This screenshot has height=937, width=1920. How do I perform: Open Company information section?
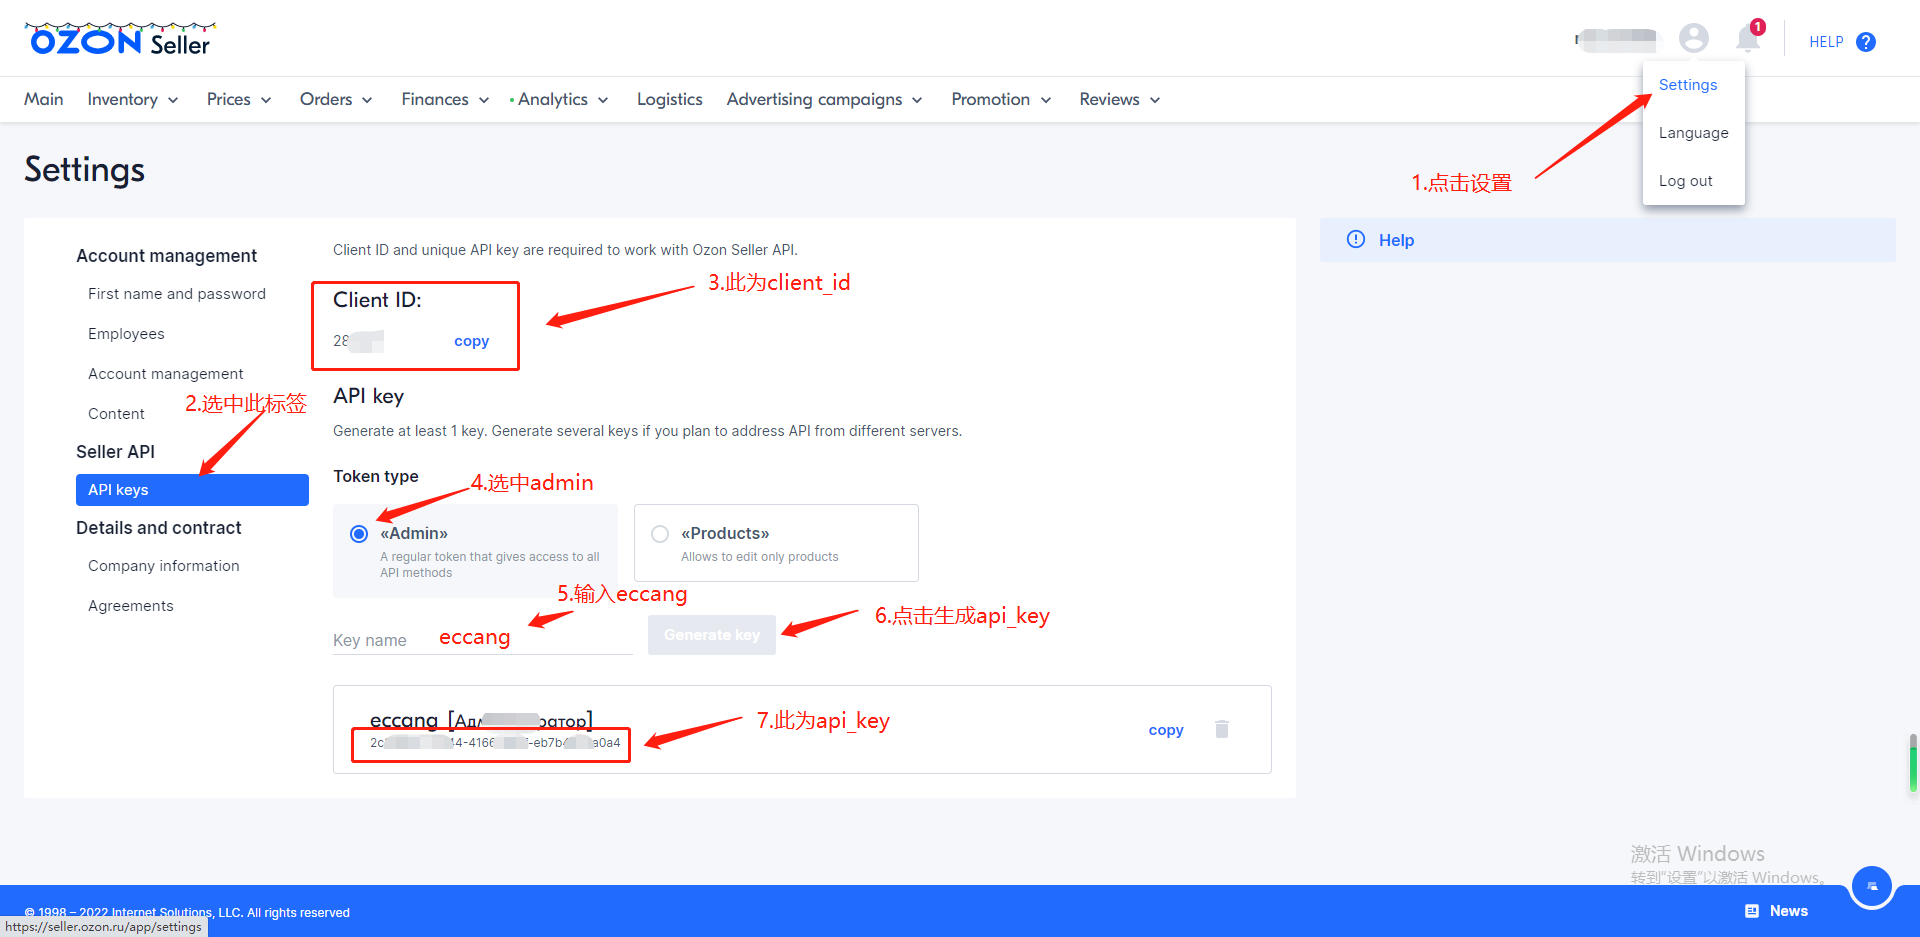coord(164,566)
